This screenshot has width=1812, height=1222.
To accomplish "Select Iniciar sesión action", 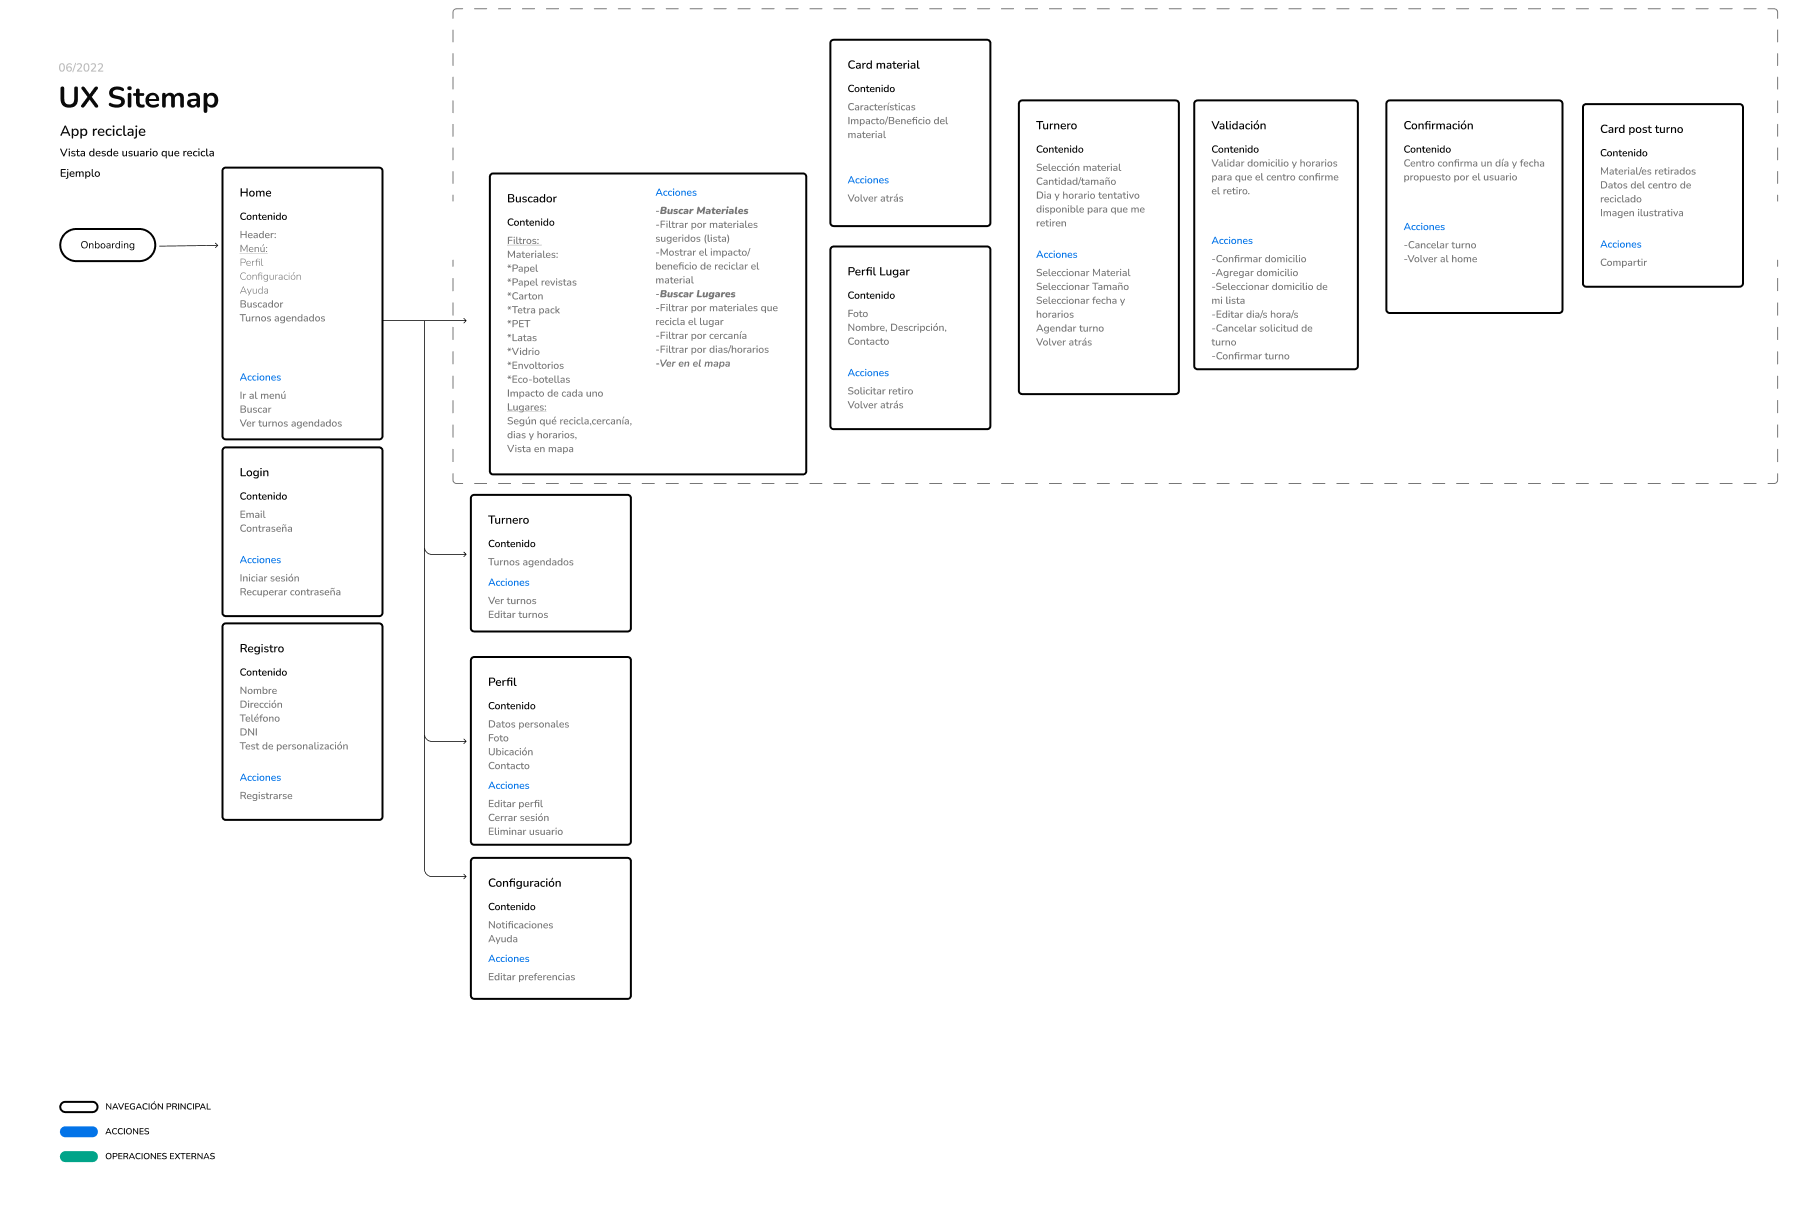I will coord(269,579).
